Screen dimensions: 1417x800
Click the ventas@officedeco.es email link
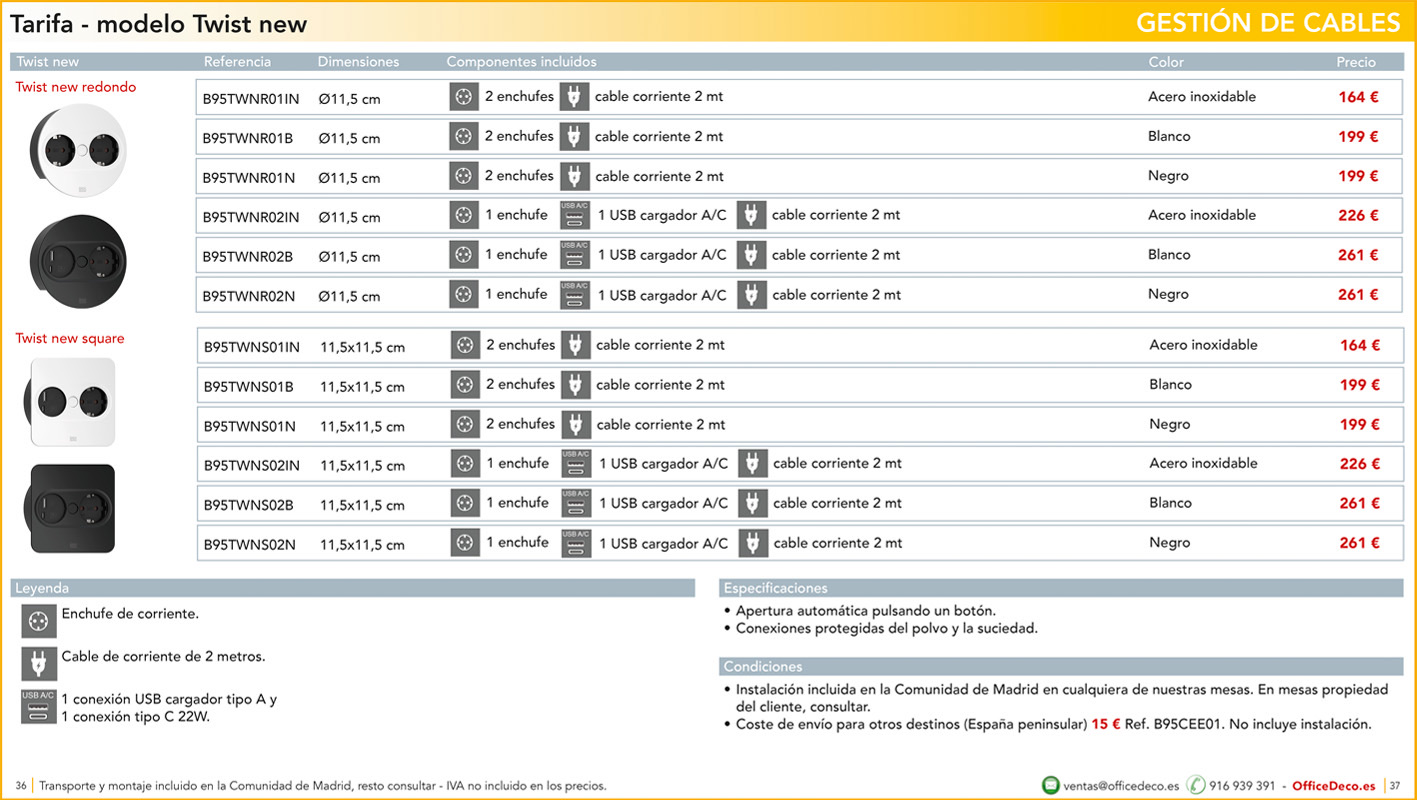[1121, 786]
